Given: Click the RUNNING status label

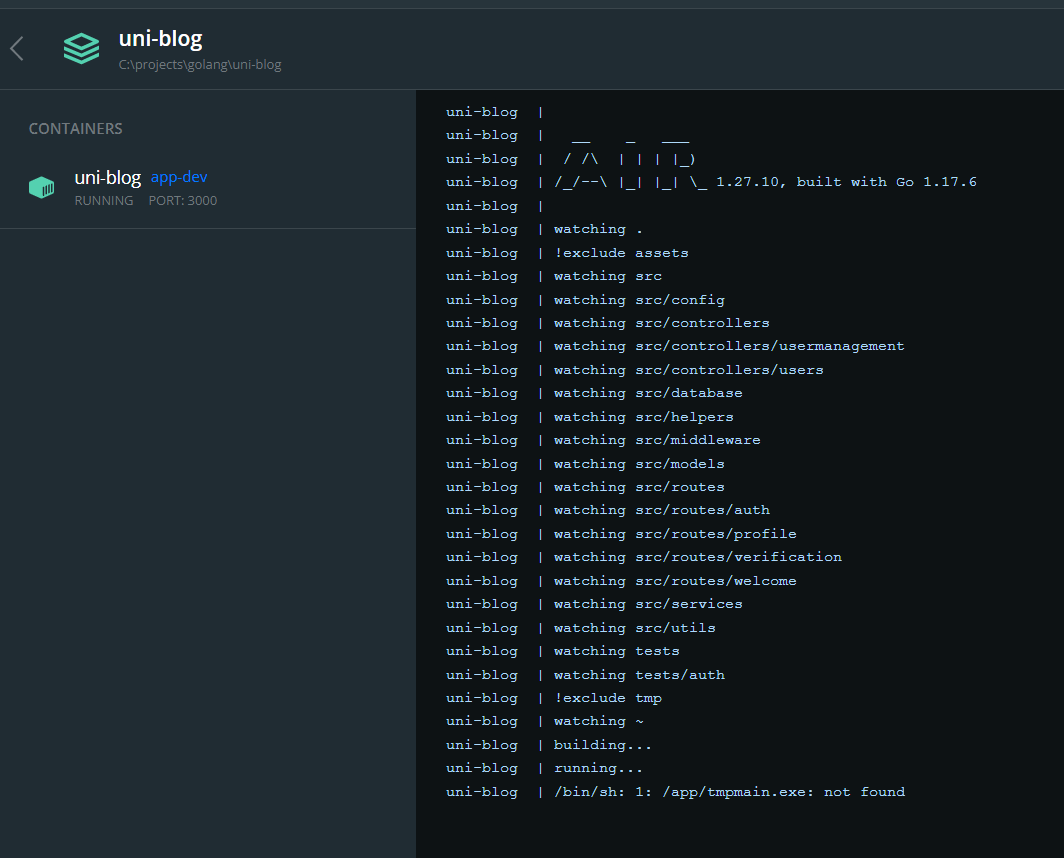Looking at the screenshot, I should (104, 200).
